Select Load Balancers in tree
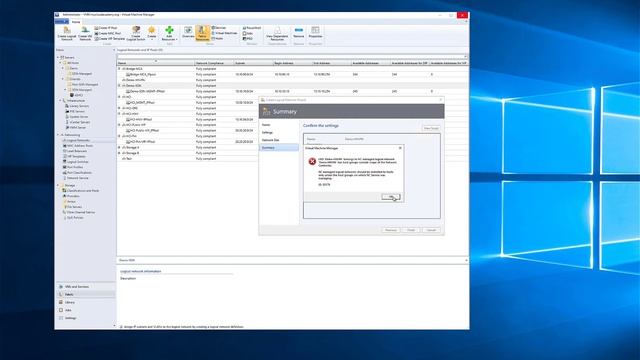640x360 pixels. pos(76,151)
